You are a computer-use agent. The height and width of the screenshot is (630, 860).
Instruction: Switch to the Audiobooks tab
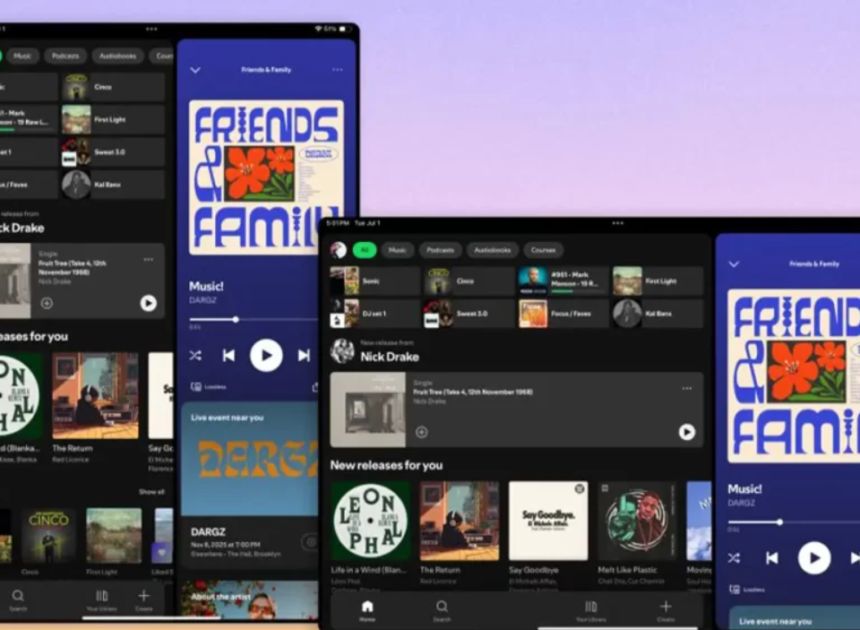coord(492,250)
